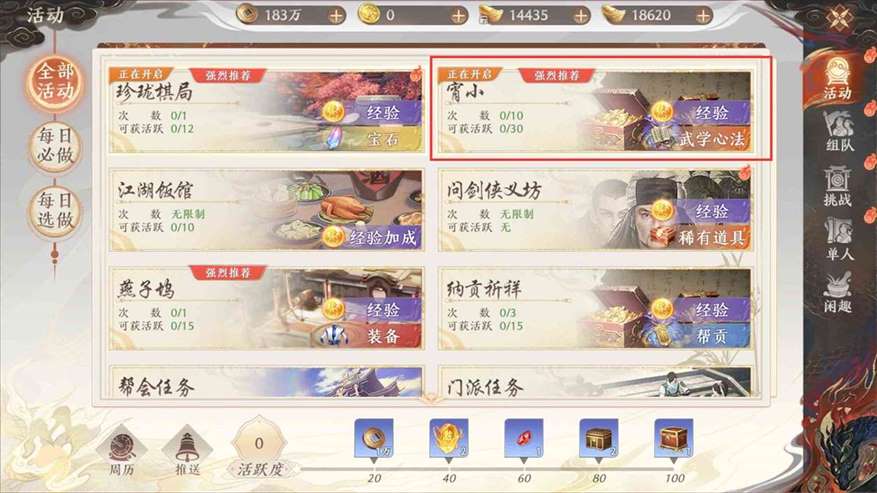This screenshot has width=877, height=493.
Task: Open the 推送 bell notification icon
Action: (188, 452)
